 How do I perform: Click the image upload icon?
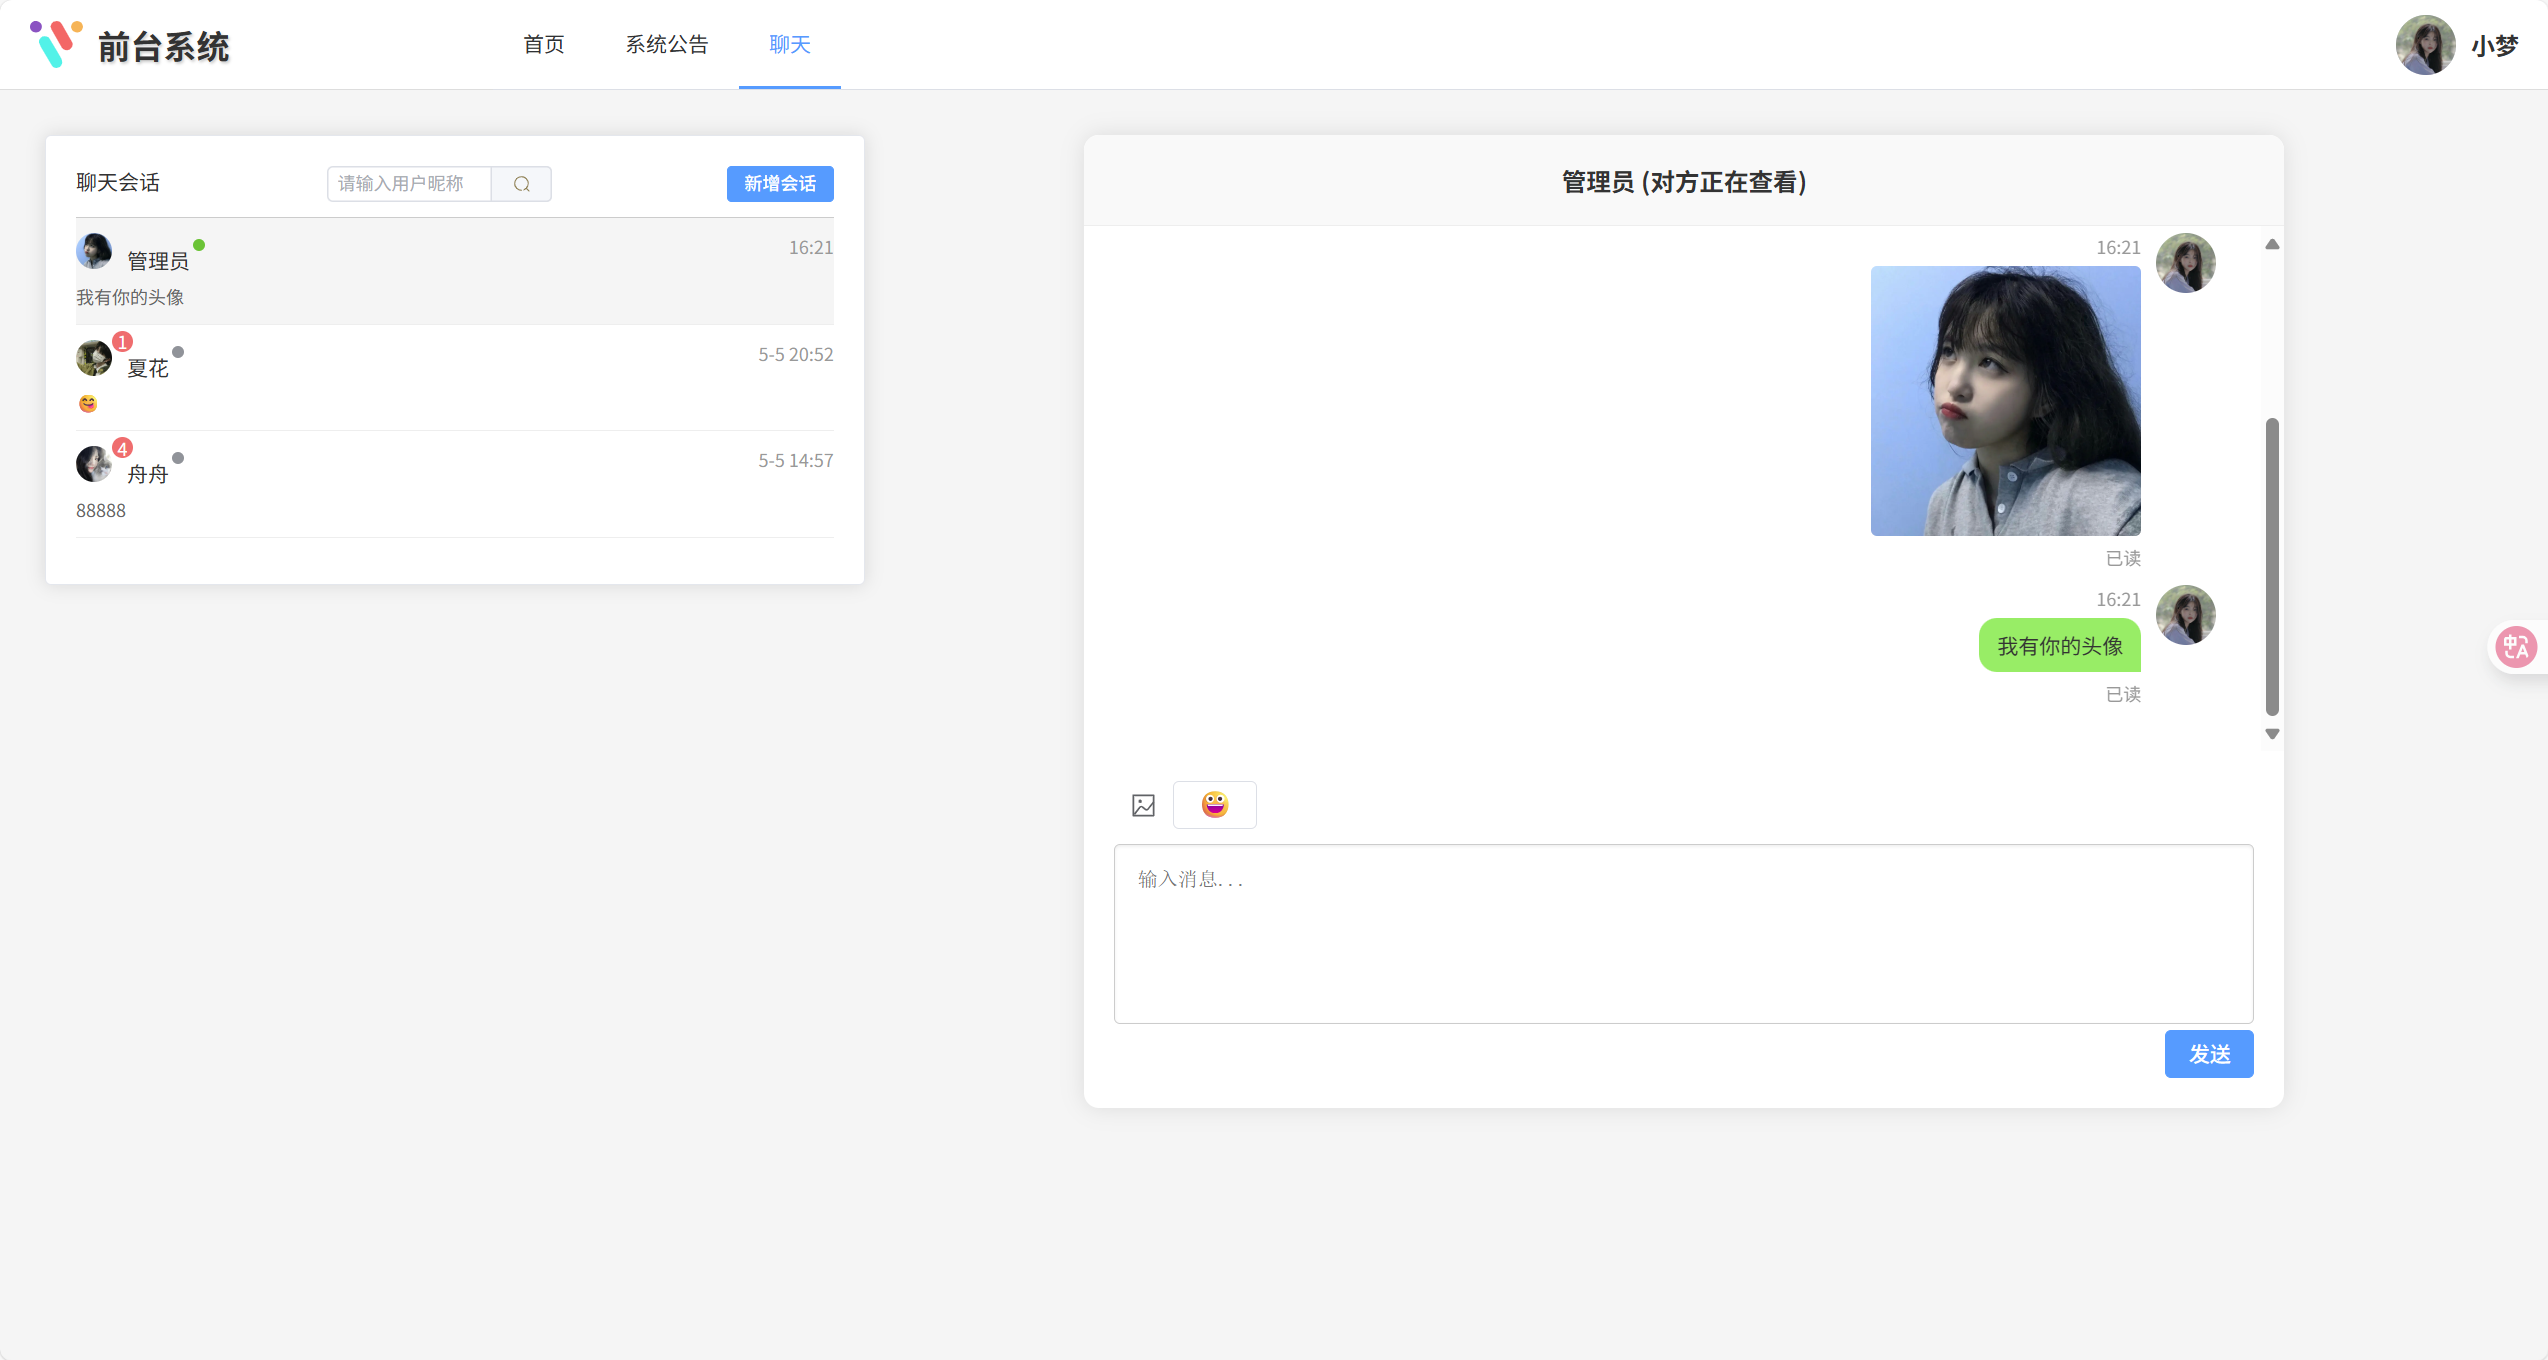[x=1143, y=805]
